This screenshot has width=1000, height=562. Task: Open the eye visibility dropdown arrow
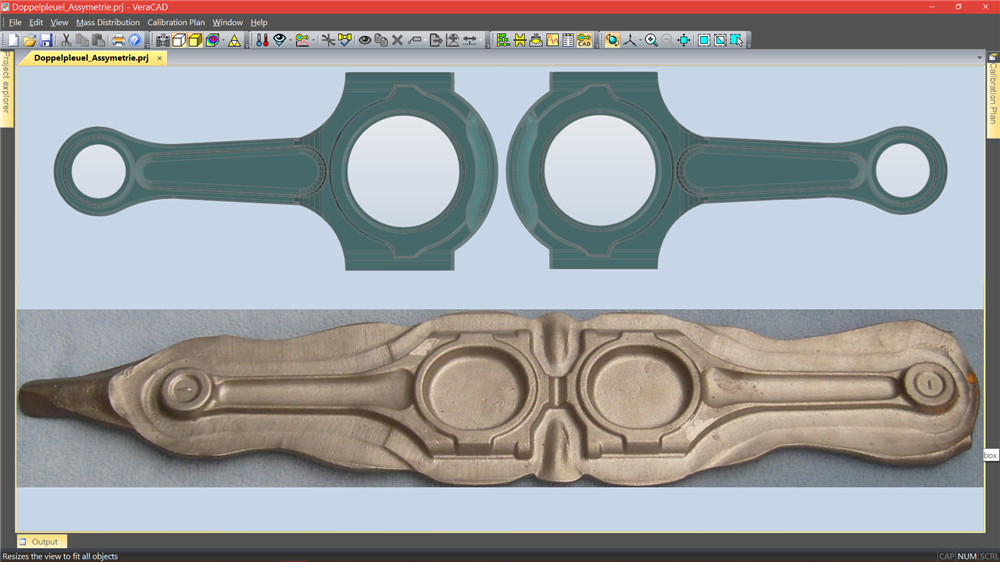(x=289, y=41)
